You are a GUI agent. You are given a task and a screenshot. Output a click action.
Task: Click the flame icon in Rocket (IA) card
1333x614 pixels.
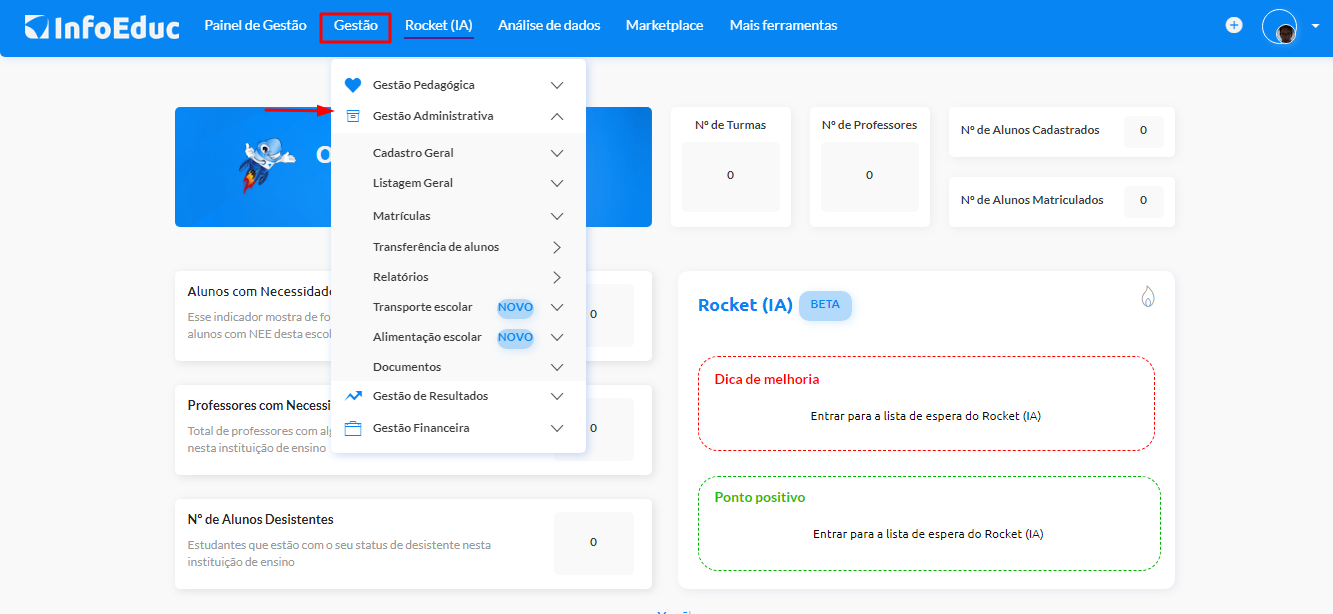coord(1148,296)
